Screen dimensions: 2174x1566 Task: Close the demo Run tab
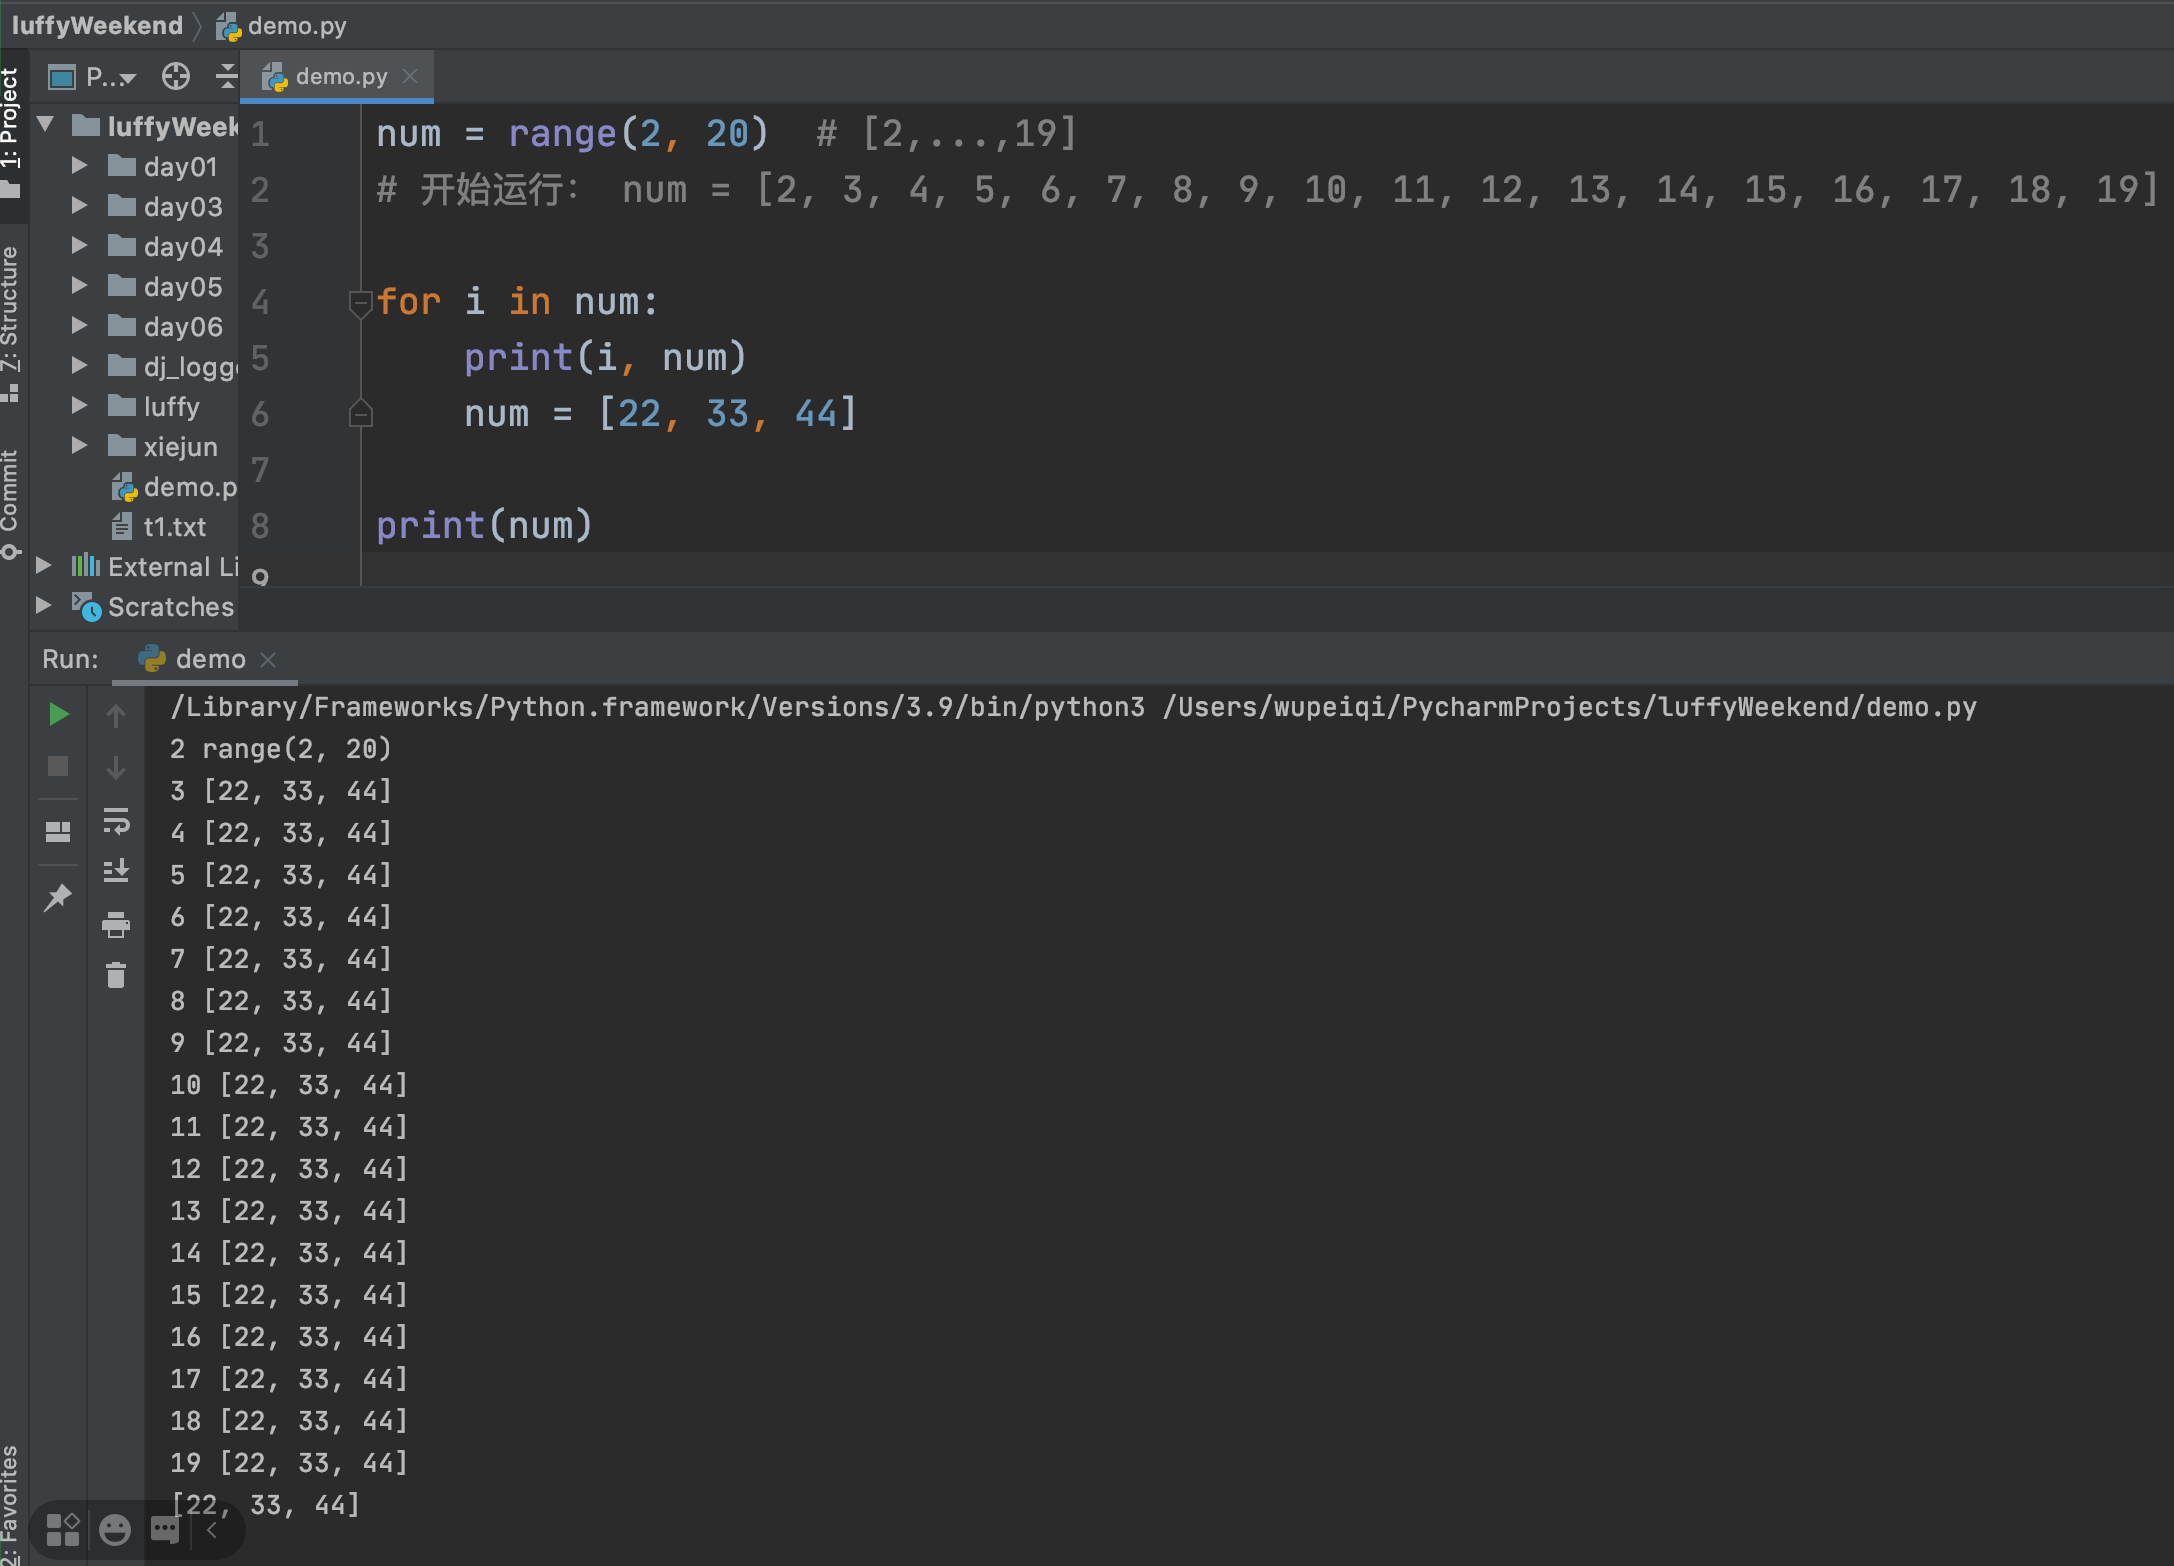(268, 659)
